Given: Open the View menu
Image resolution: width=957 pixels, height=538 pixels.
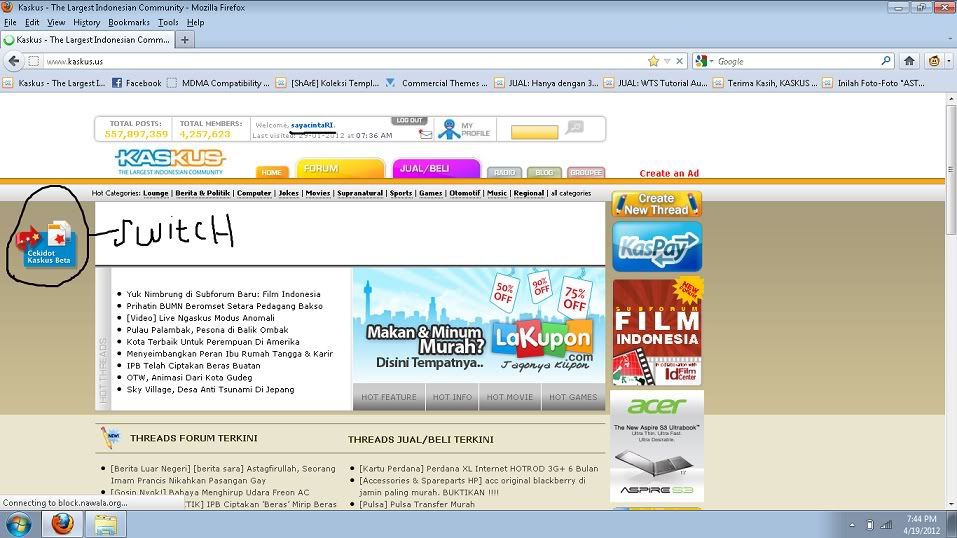Looking at the screenshot, I should click(56, 23).
